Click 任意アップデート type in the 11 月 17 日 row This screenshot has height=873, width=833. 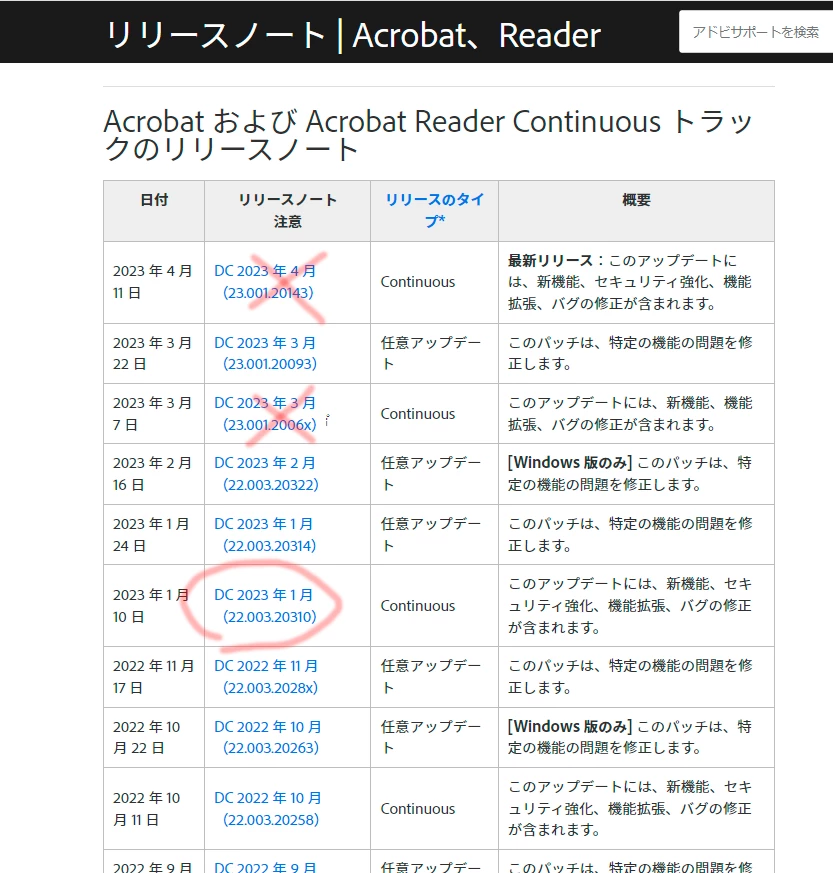[430, 676]
